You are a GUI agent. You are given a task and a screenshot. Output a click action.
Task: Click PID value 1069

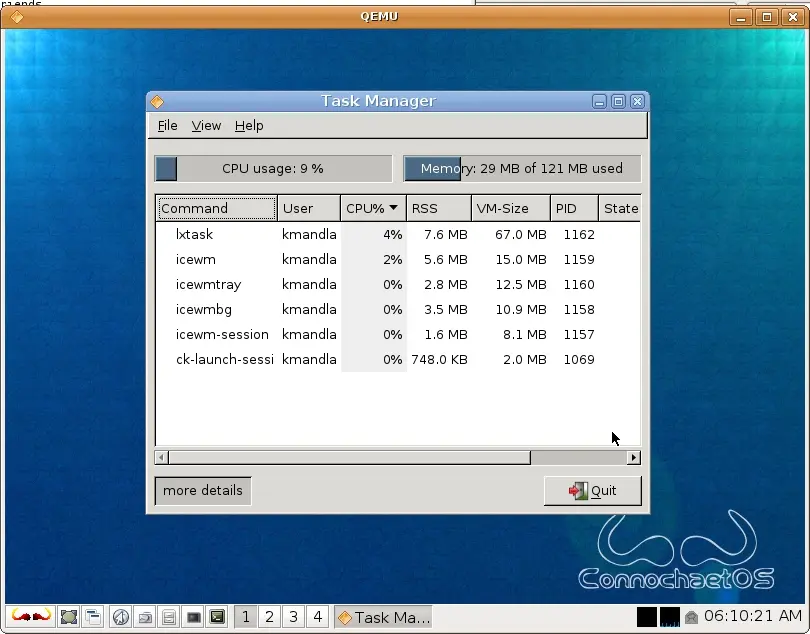579,360
